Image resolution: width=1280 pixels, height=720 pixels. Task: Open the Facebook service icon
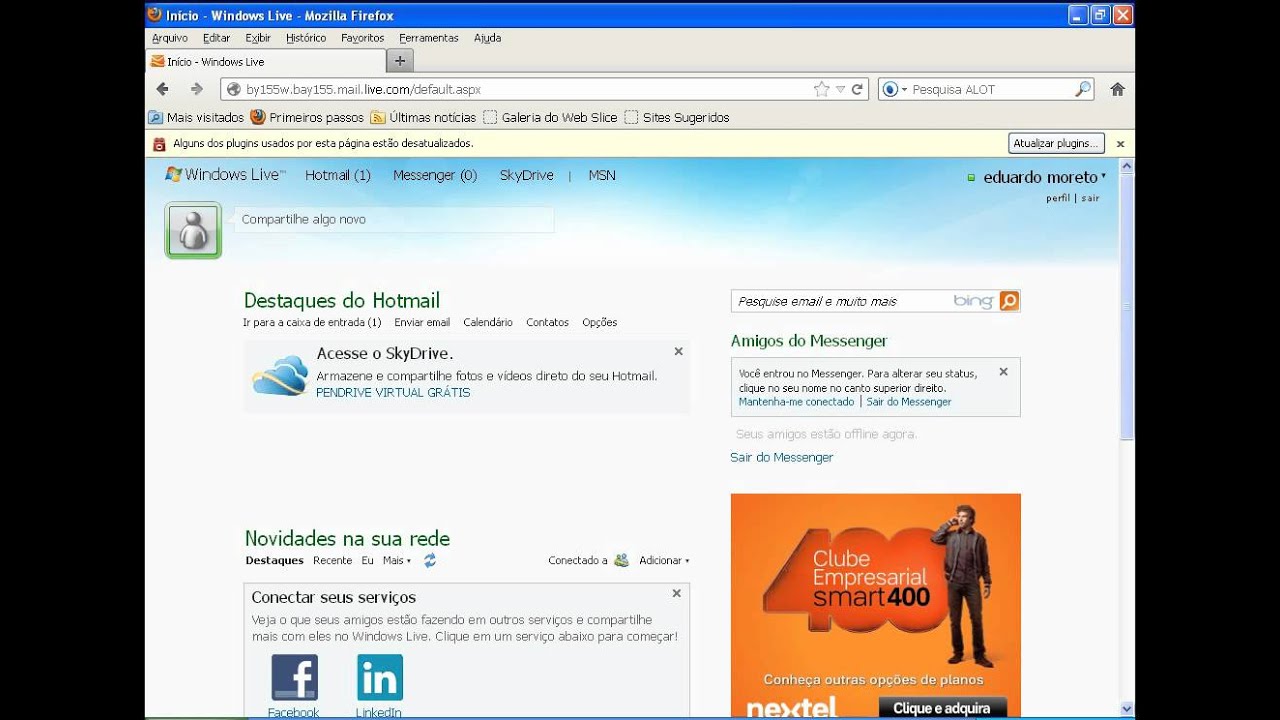click(294, 677)
